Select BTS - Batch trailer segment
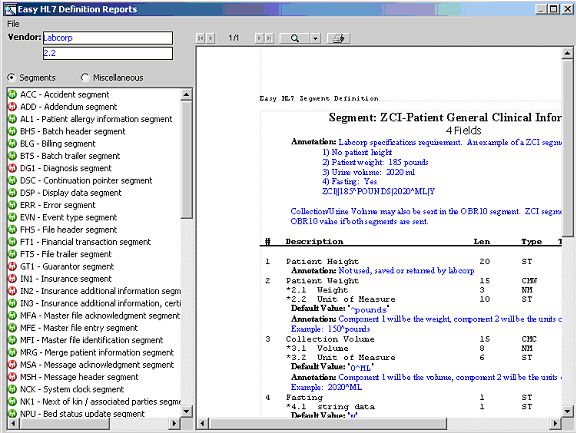This screenshot has height=433, width=576. pyautogui.click(x=70, y=156)
